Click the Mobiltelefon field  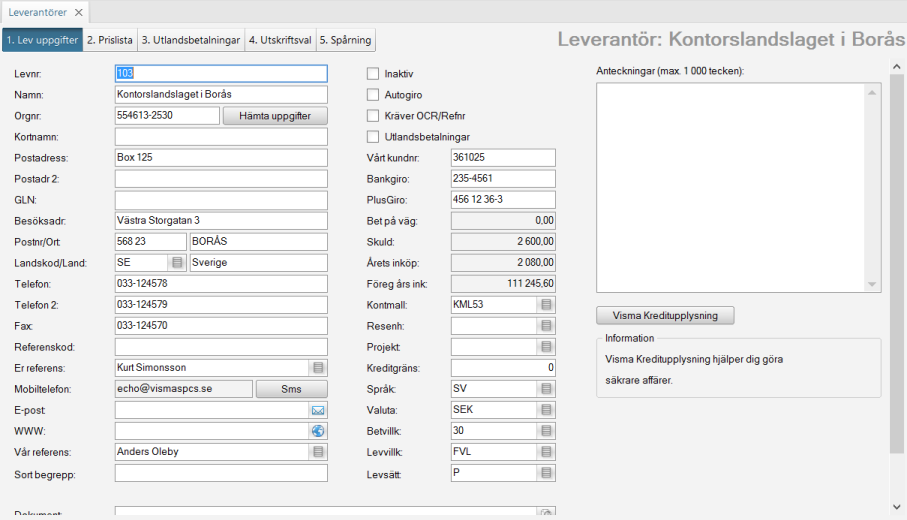click(184, 389)
